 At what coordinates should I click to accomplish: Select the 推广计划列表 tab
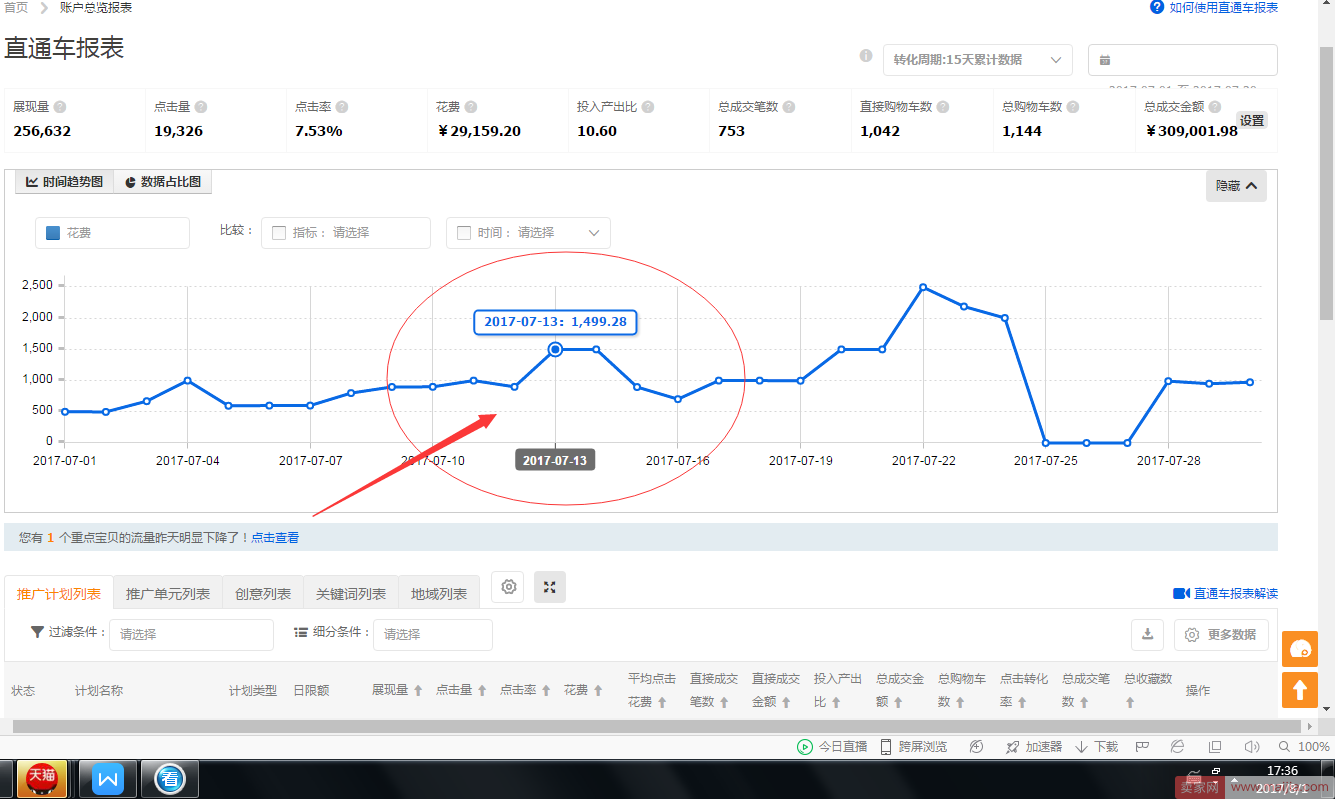click(59, 594)
